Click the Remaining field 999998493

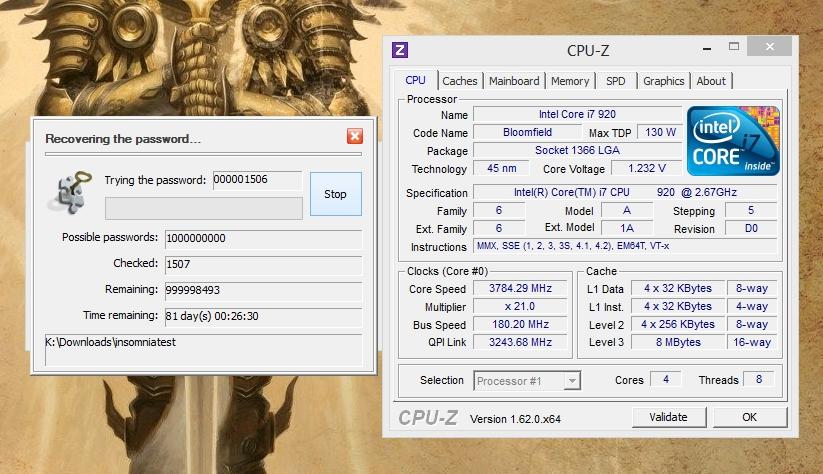(x=263, y=290)
